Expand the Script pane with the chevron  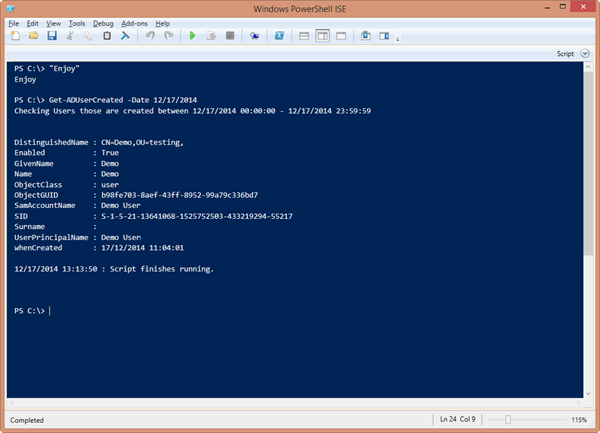click(x=585, y=54)
